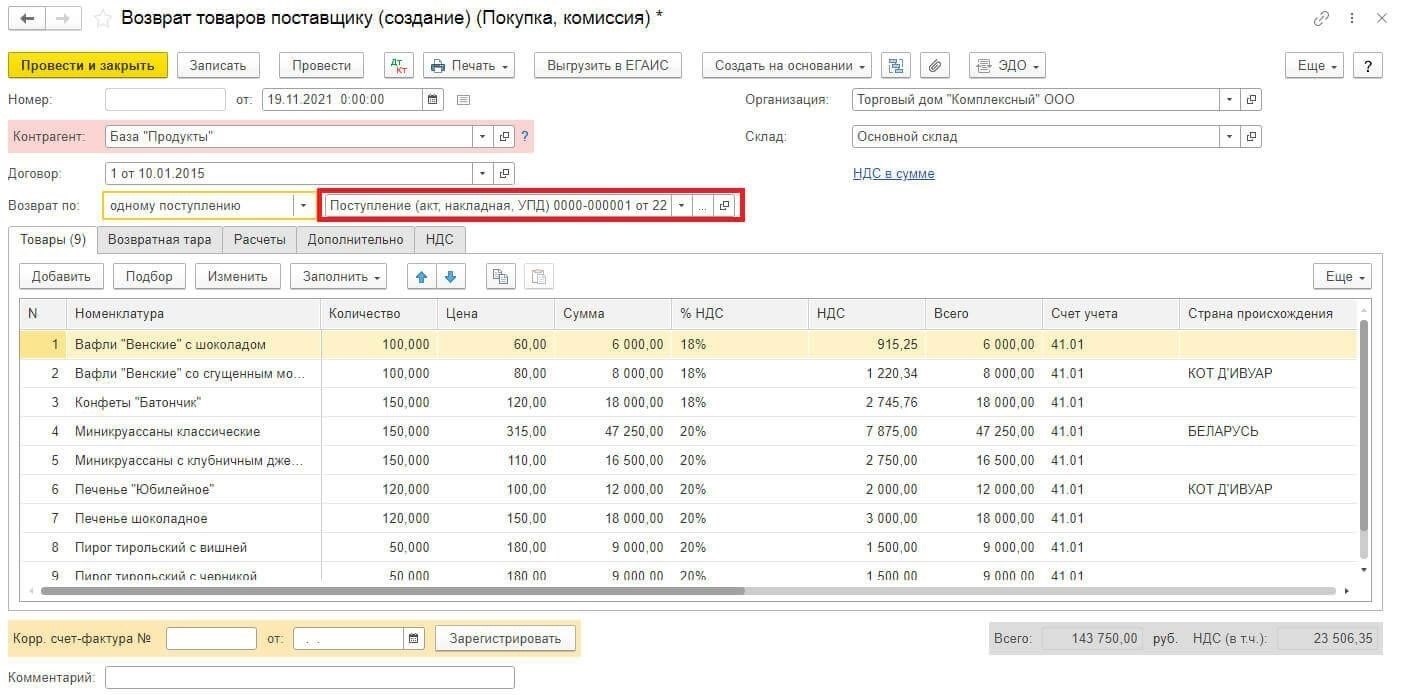Expand the Организация dropdown arrow

tap(1229, 100)
